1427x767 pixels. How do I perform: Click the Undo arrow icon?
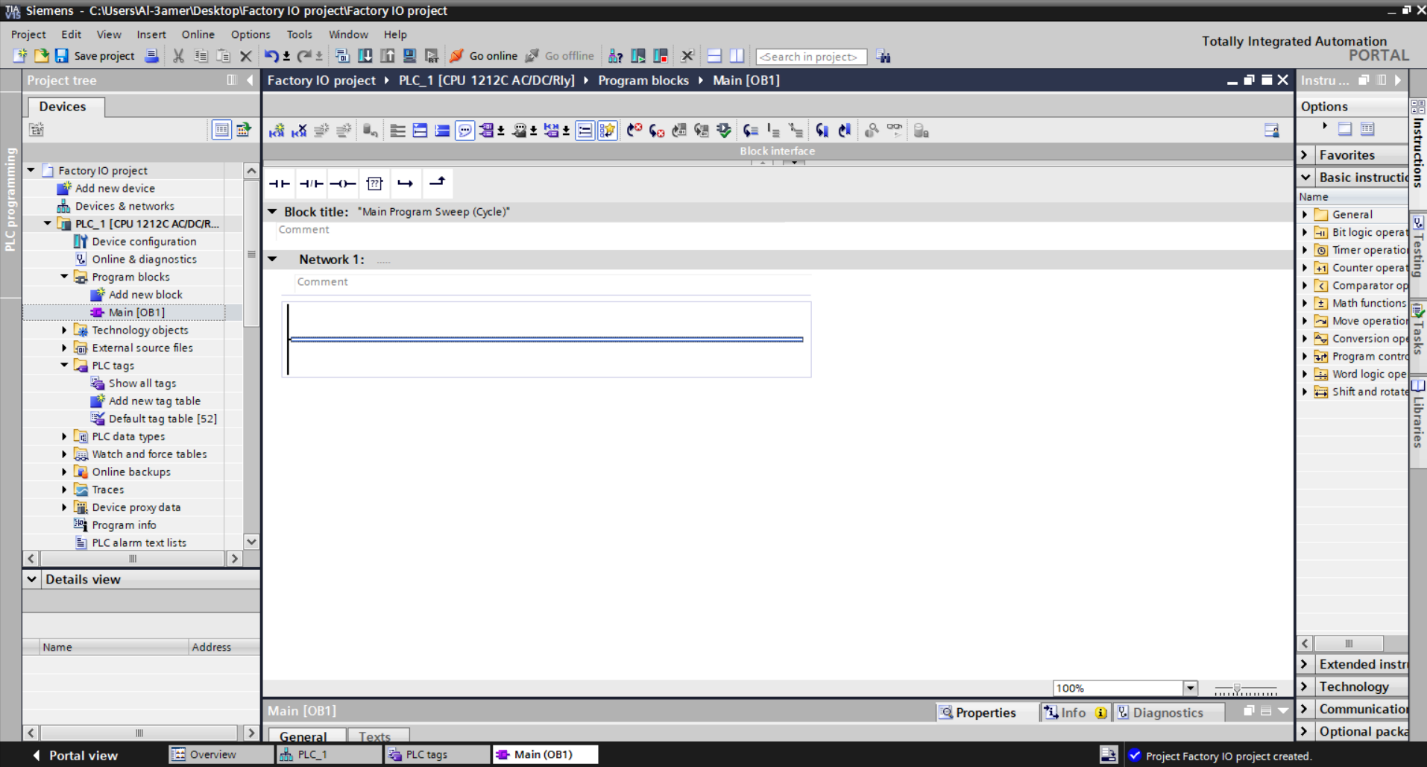272,56
